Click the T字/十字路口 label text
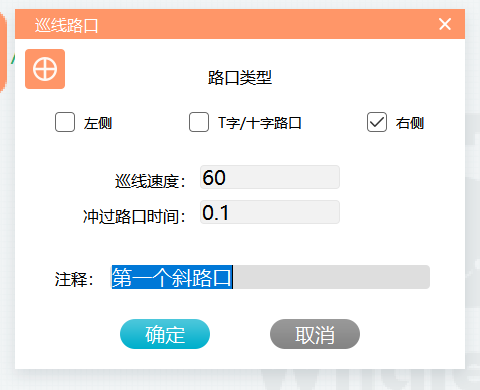Viewport: 480px width, 390px height. click(260, 123)
